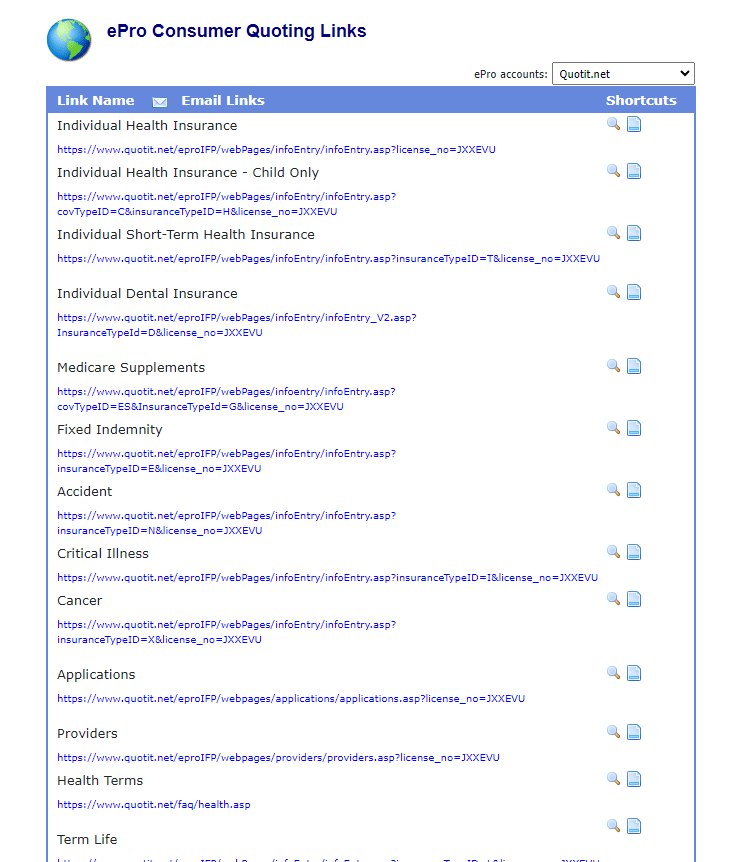The width and height of the screenshot is (737, 862).
Task: Click the 'Providers' title
Action: point(87,734)
